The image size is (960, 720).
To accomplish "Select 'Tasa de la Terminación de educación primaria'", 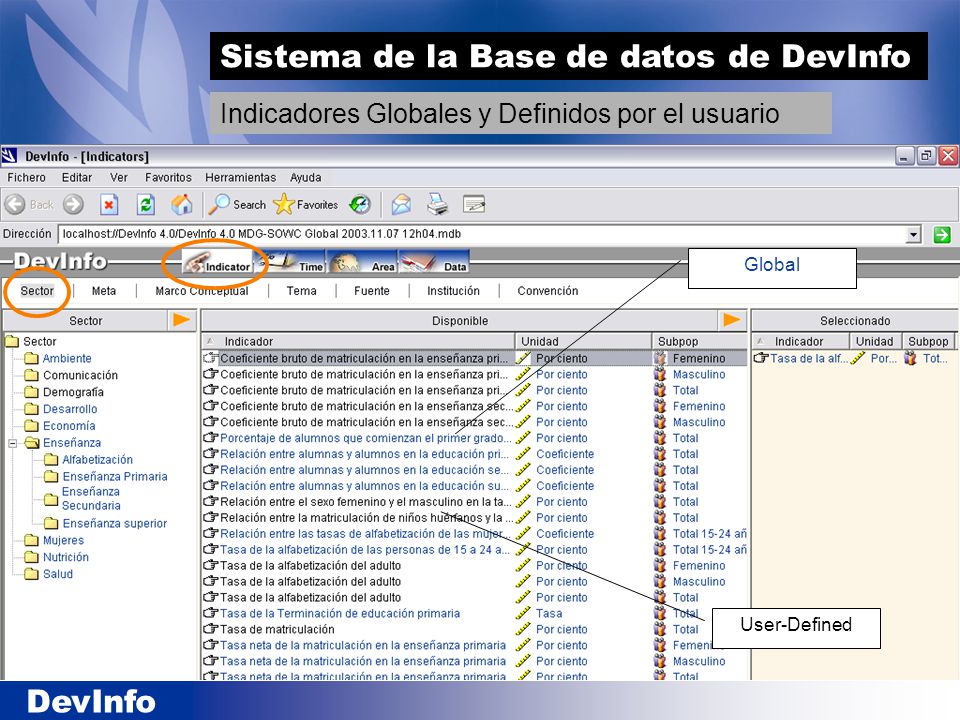I will (x=340, y=613).
